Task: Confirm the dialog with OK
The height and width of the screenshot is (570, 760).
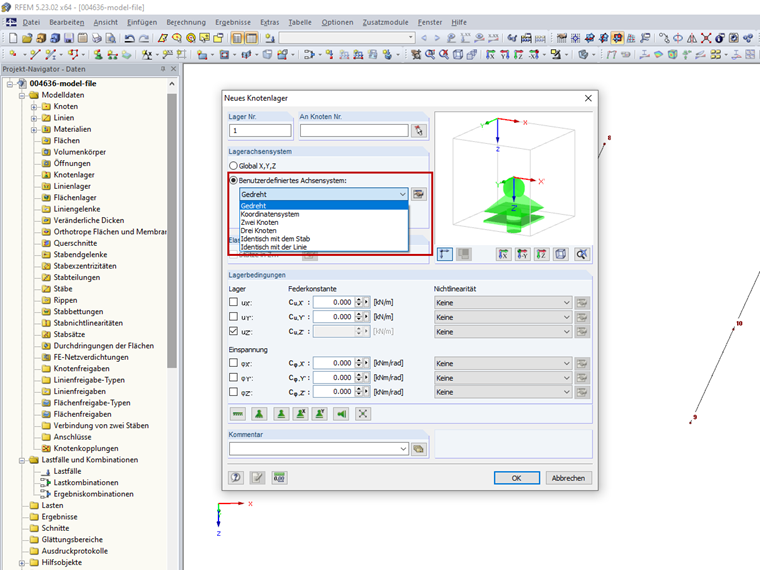Action: [517, 478]
